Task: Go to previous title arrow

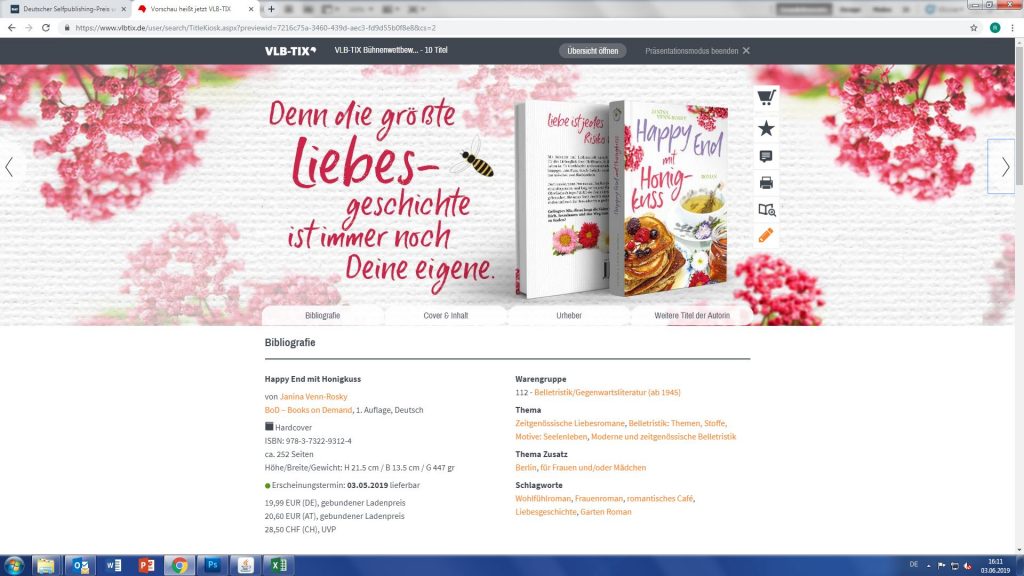Action: [x=9, y=167]
